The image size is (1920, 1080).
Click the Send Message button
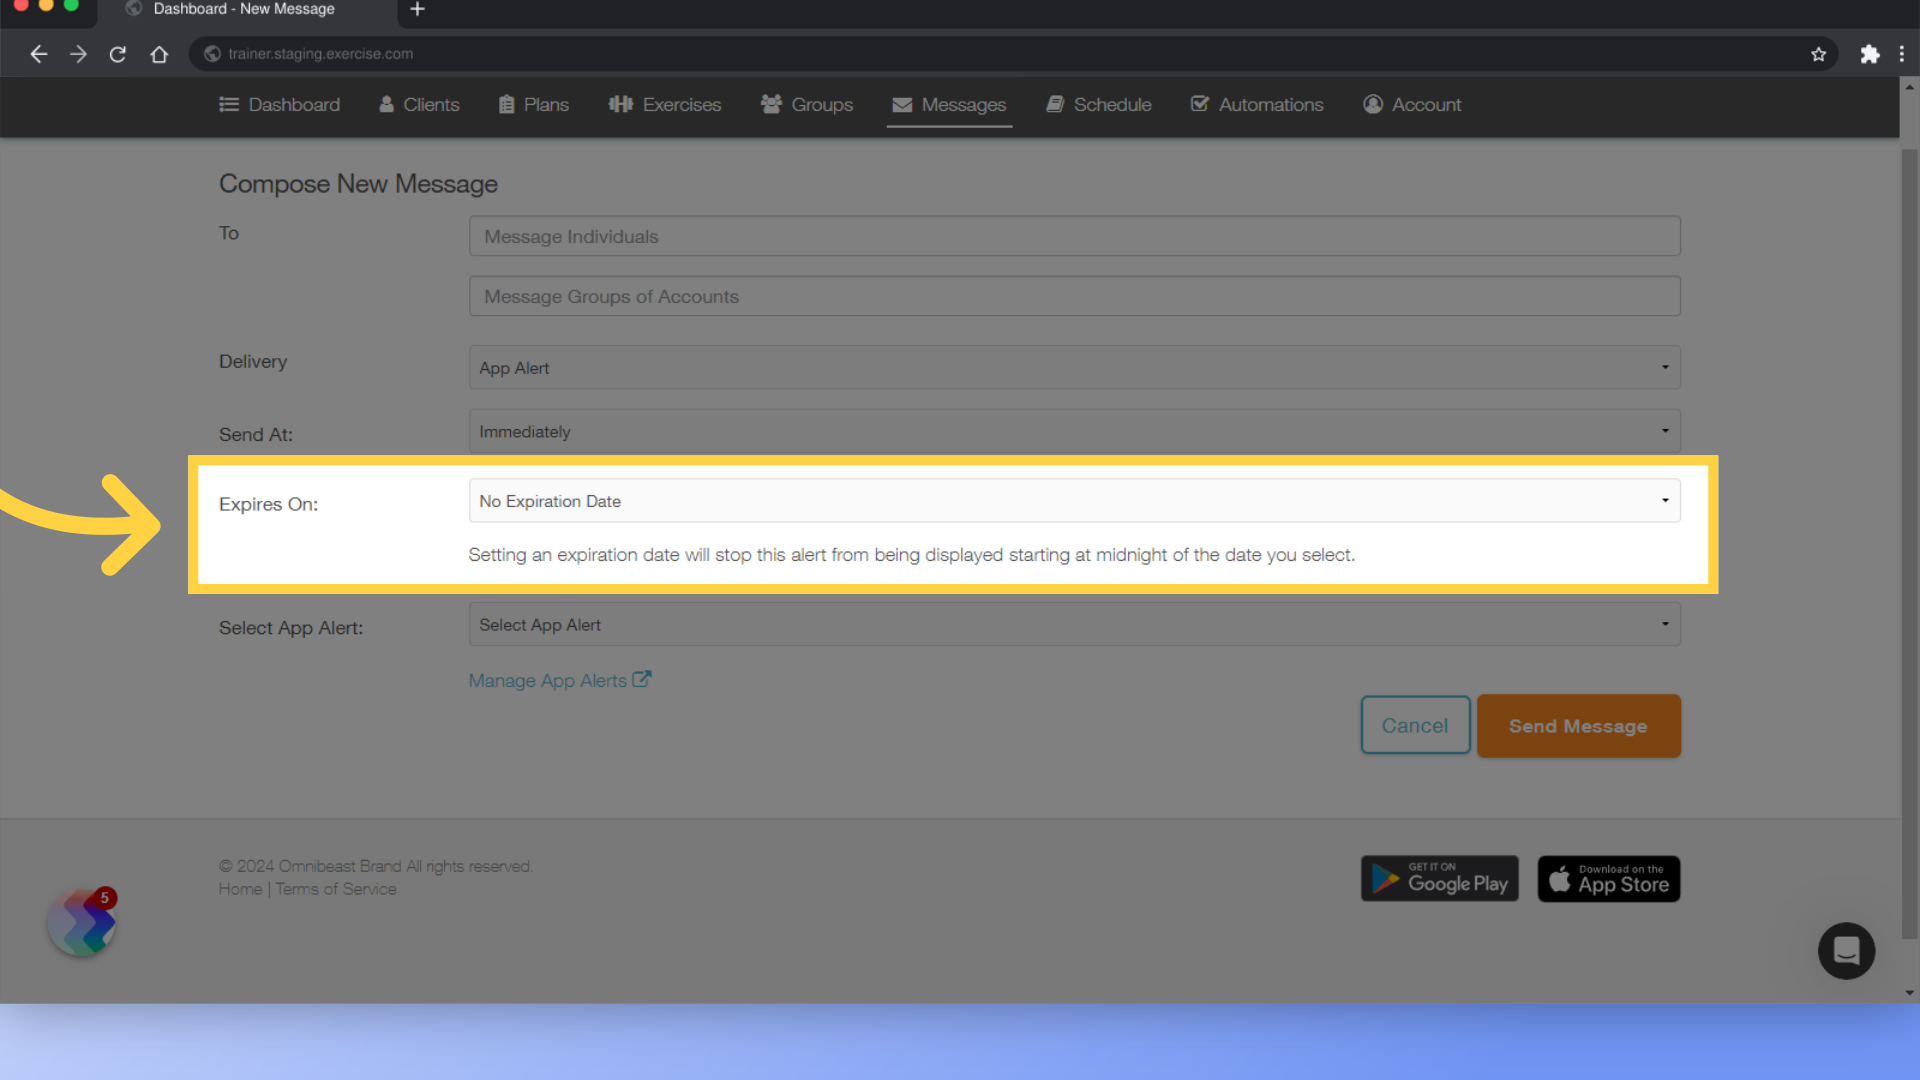[x=1578, y=726]
